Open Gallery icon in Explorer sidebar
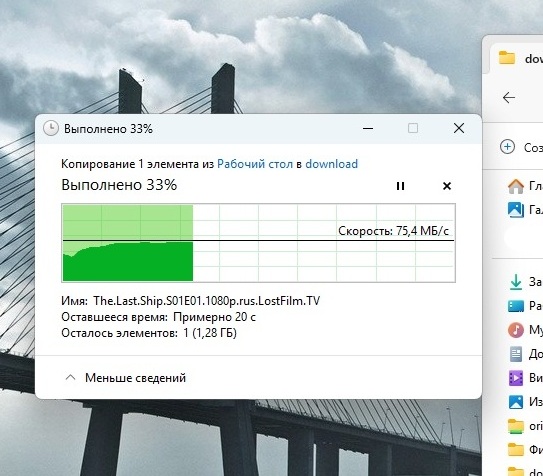The image size is (543, 476). pyautogui.click(x=516, y=209)
